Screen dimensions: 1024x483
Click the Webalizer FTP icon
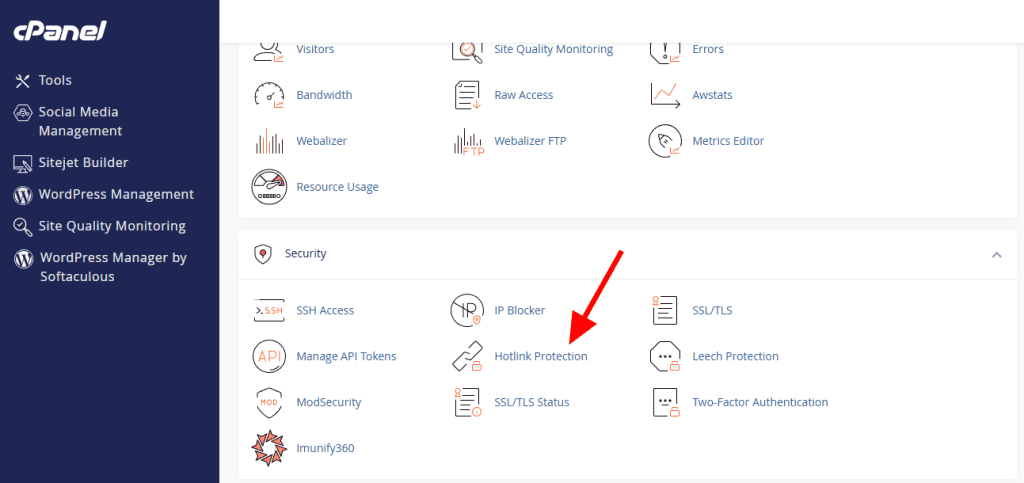tap(468, 142)
